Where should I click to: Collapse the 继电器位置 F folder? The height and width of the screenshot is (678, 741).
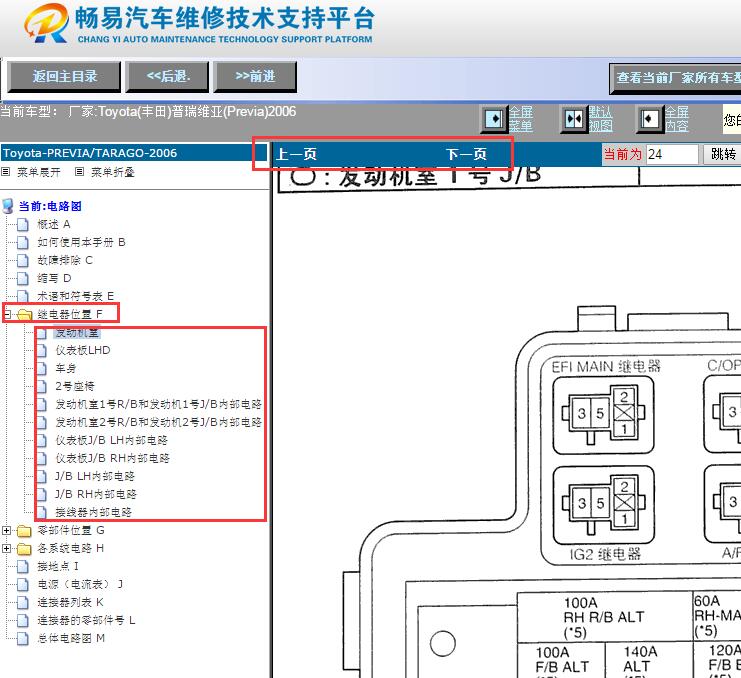click(x=7, y=313)
